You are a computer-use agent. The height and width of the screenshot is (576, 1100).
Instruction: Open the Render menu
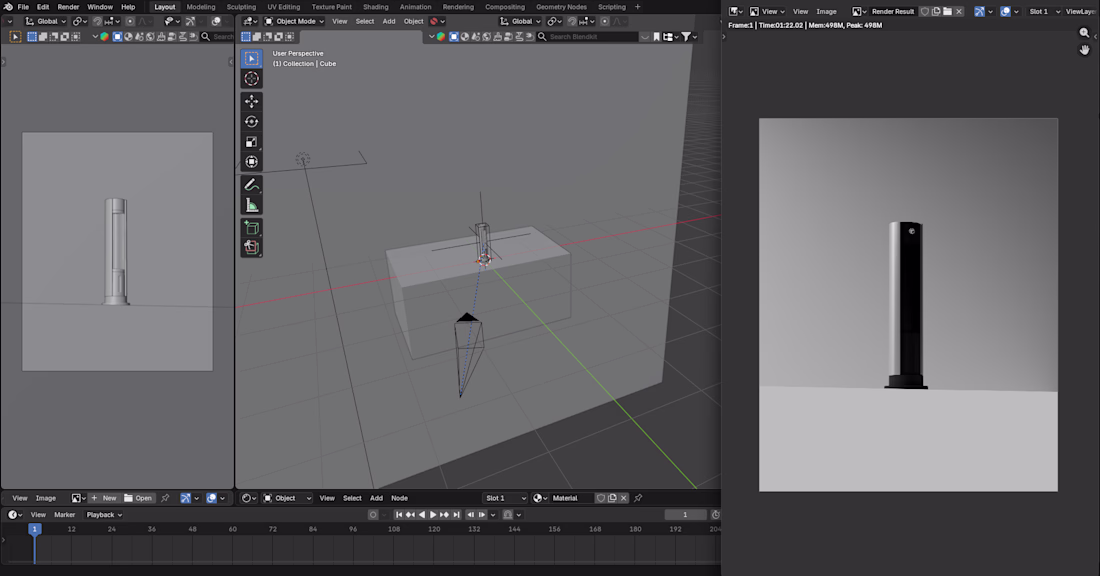(x=68, y=7)
